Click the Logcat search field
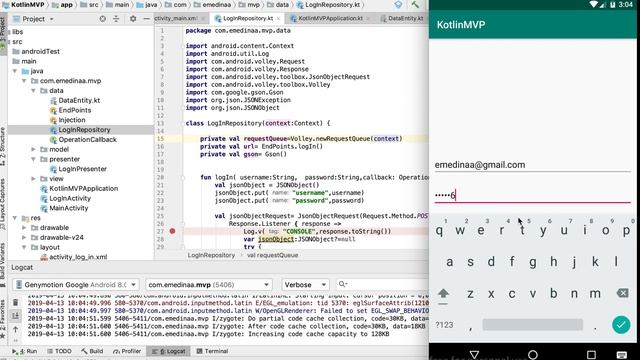 tap(382, 284)
